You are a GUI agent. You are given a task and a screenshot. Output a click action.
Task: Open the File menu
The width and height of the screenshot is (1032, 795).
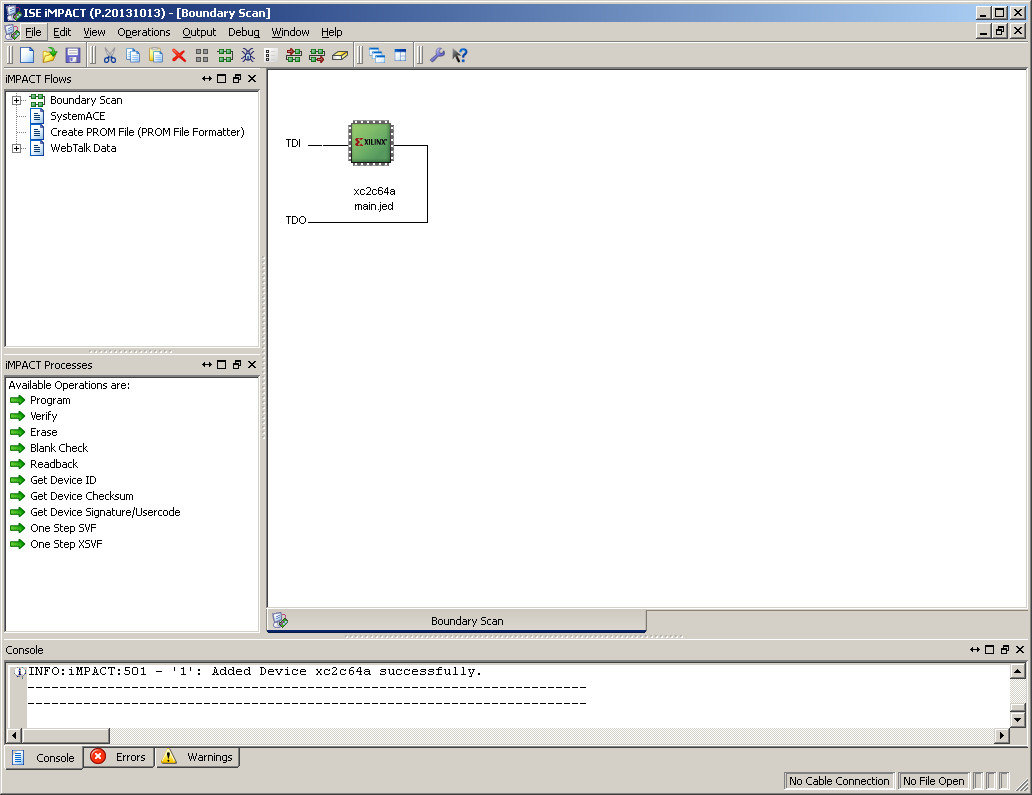(x=33, y=32)
